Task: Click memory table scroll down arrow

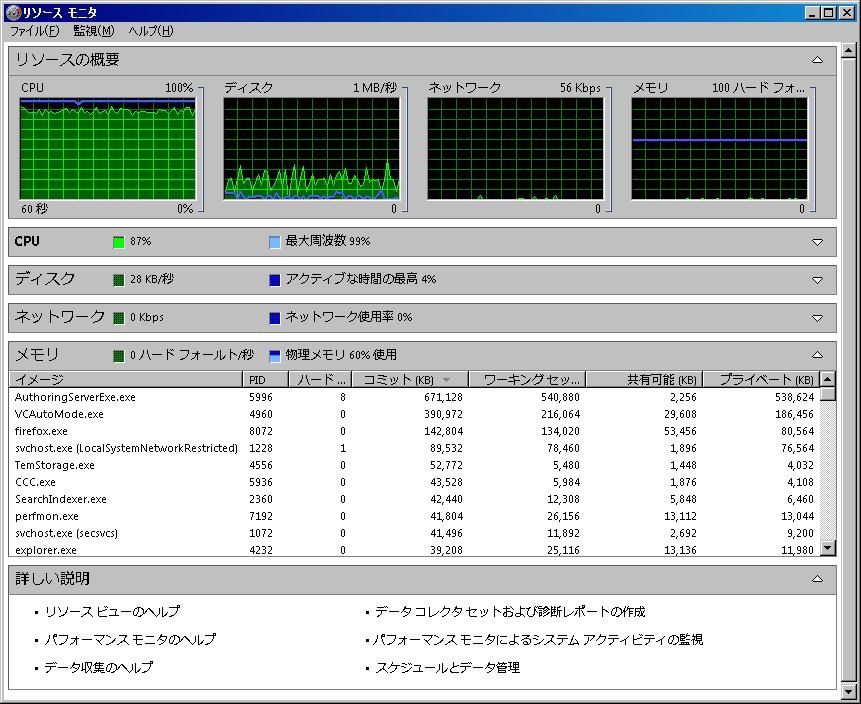Action: (828, 547)
